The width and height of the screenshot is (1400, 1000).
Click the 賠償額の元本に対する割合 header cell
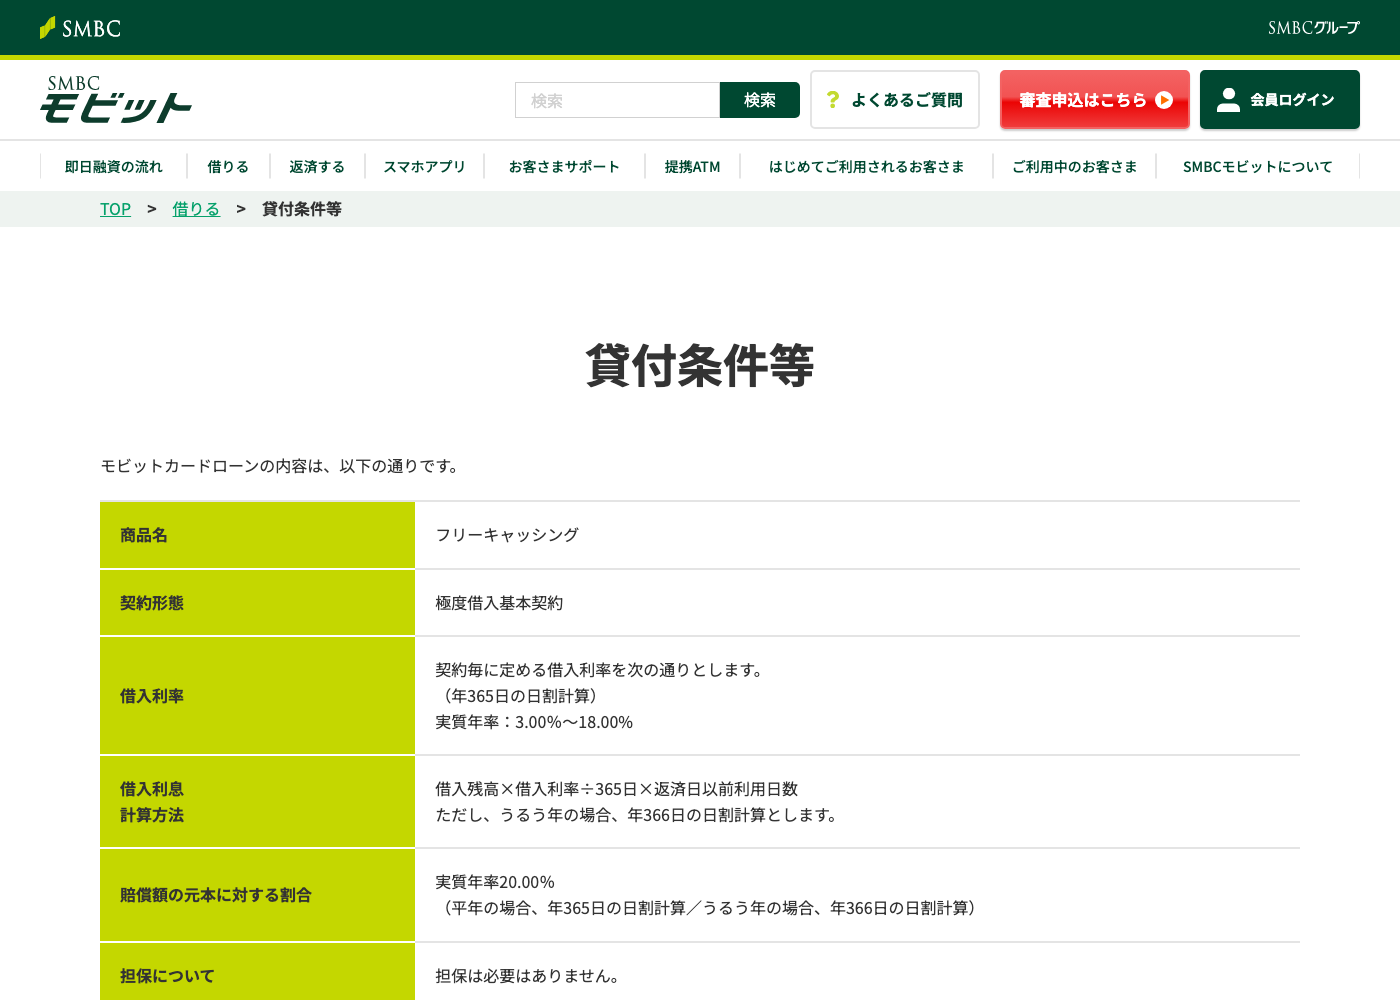point(257,895)
